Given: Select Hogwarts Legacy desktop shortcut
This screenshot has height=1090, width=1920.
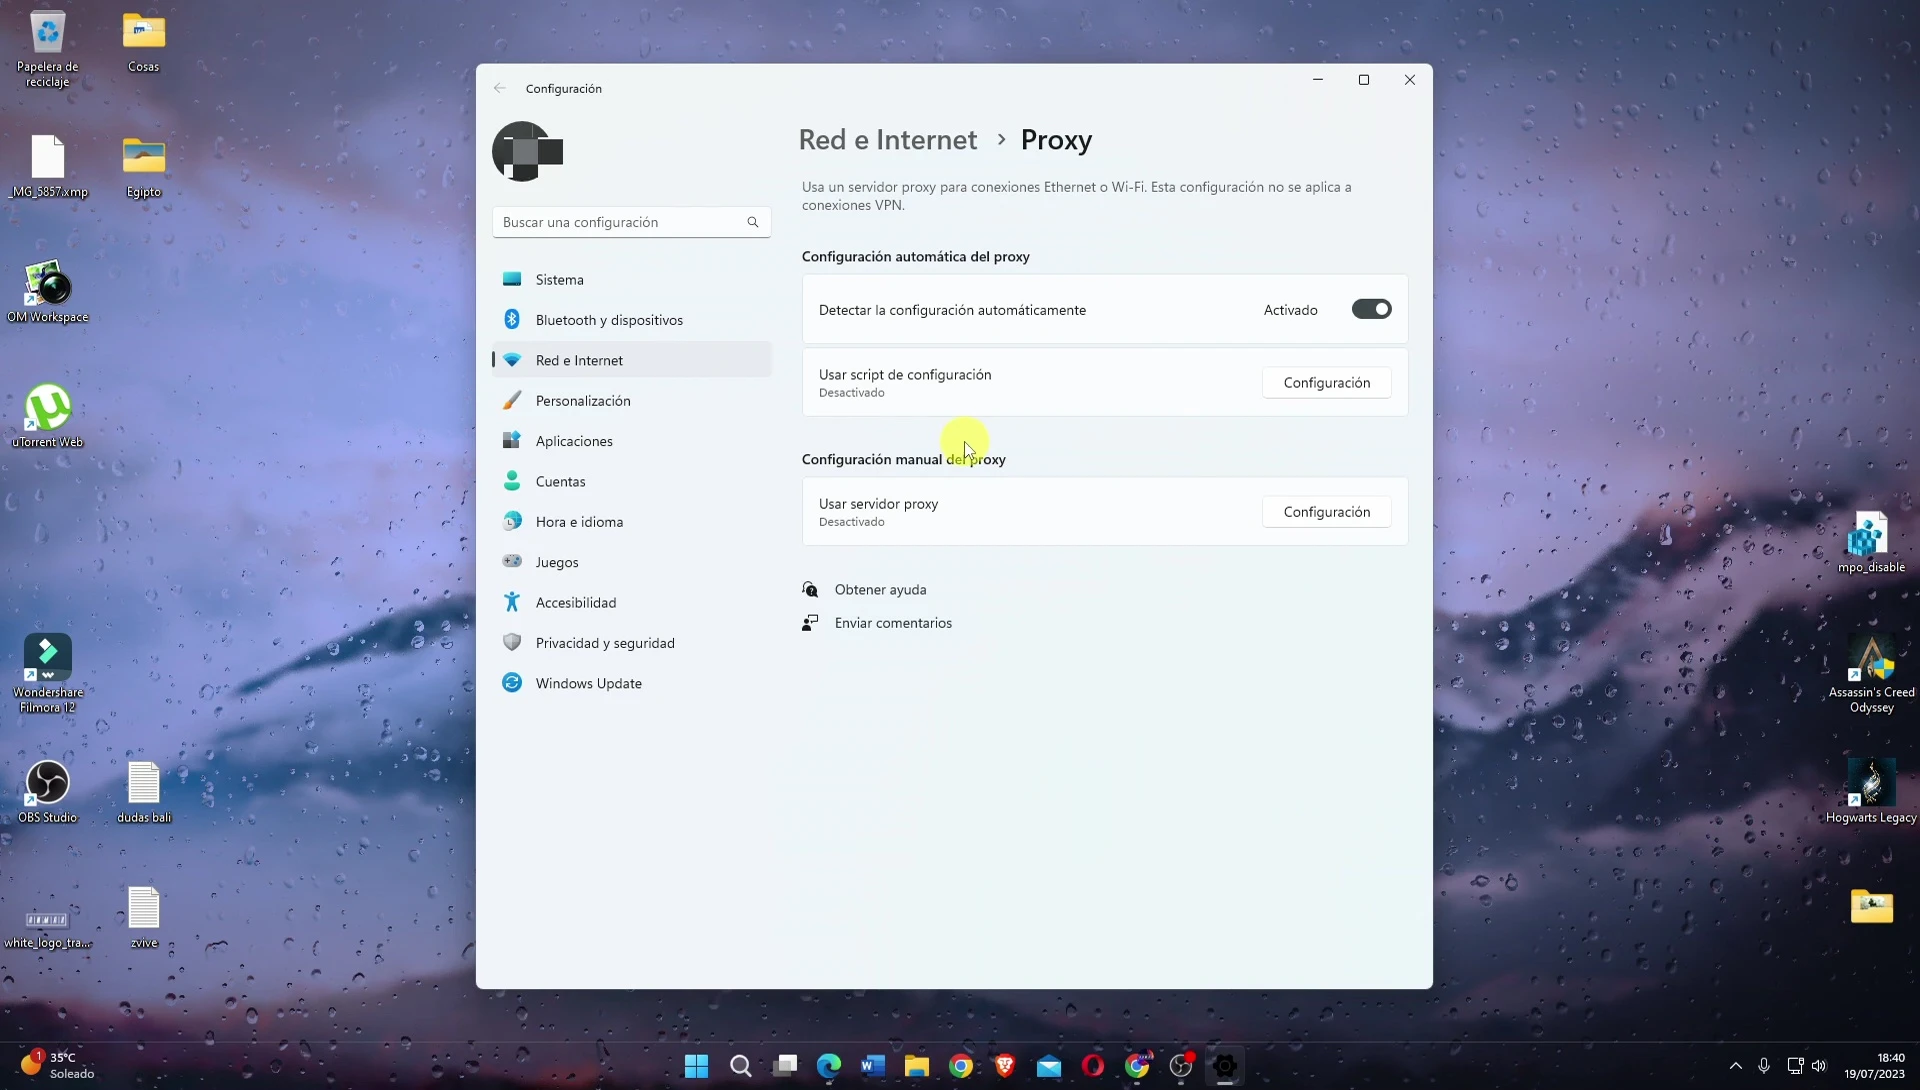Looking at the screenshot, I should point(1871,792).
